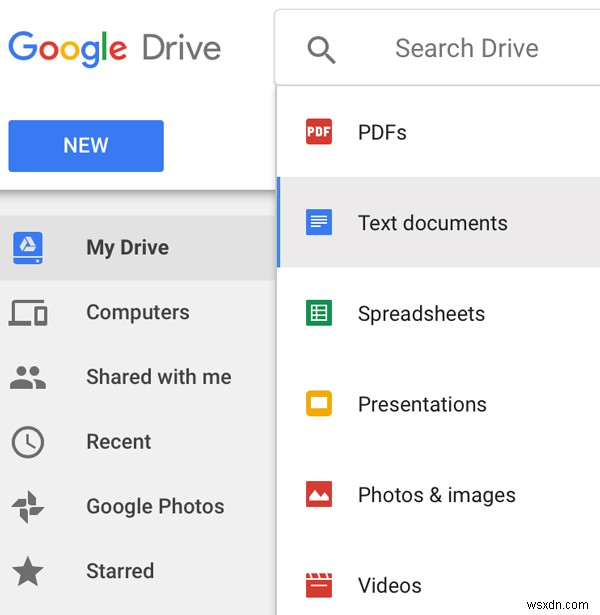Open Google Photos section

click(137, 507)
